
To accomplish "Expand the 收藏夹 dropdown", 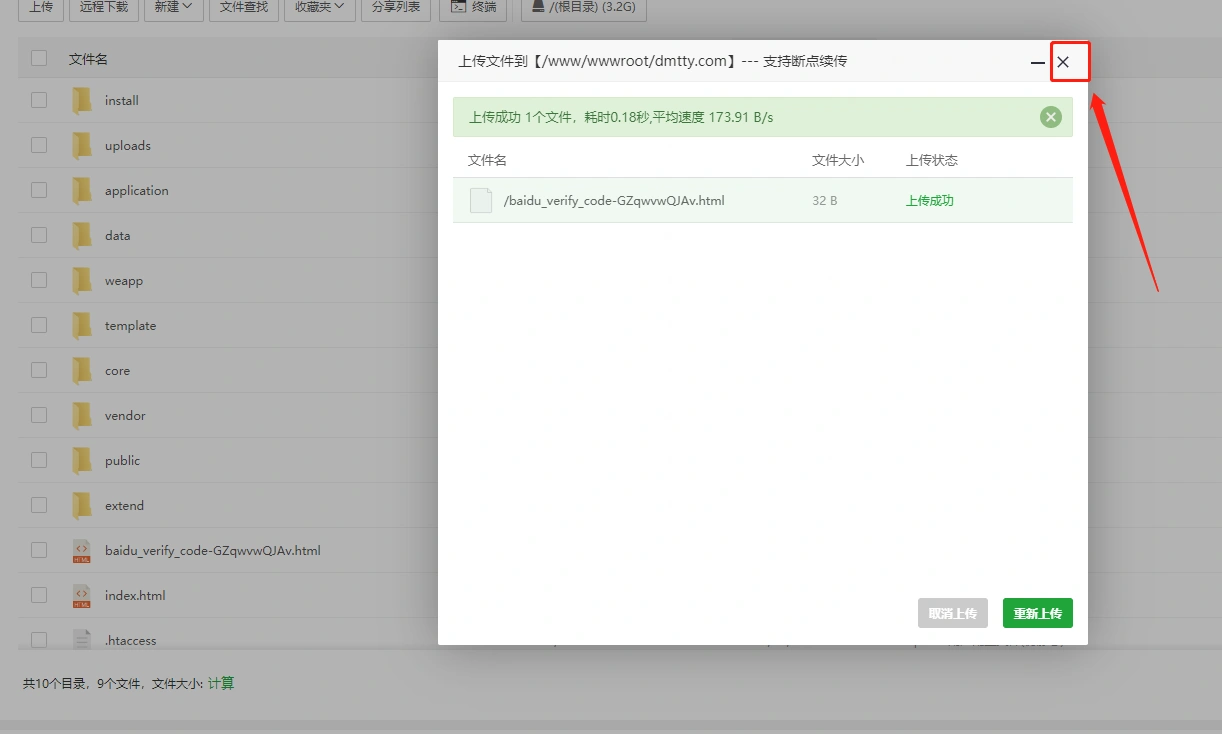I will tap(319, 8).
